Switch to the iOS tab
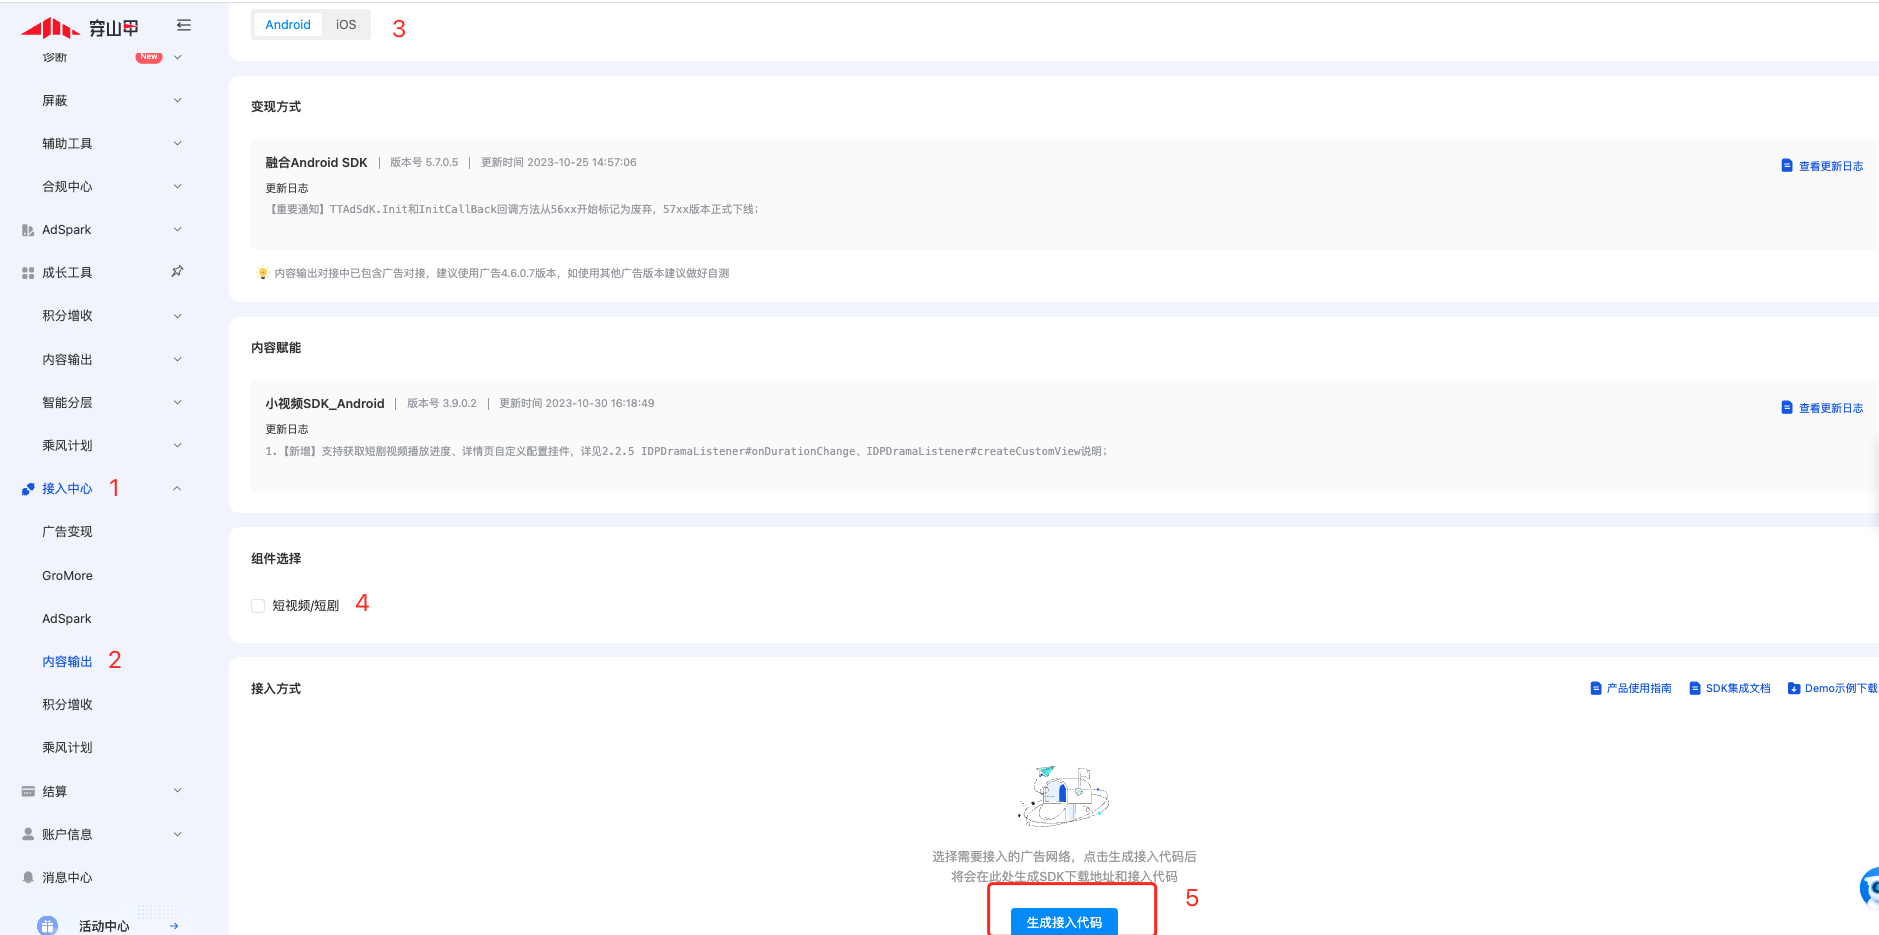Screen dimensions: 1879x935 (346, 25)
